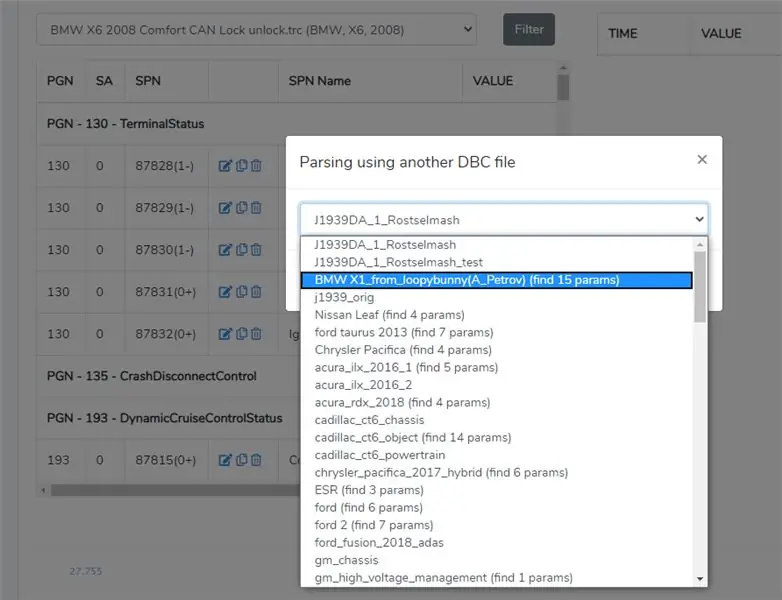Select J1939DA_1_Rostselmash_test option
Viewport: 782px width, 600px height.
coord(496,262)
